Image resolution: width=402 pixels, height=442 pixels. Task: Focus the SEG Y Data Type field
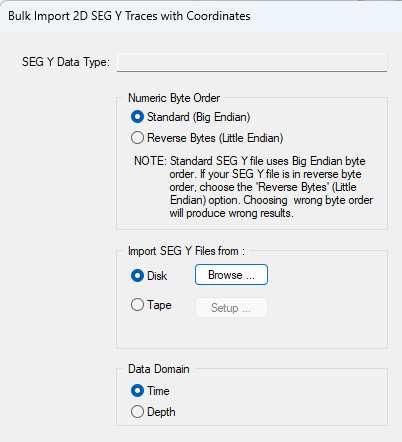point(252,62)
